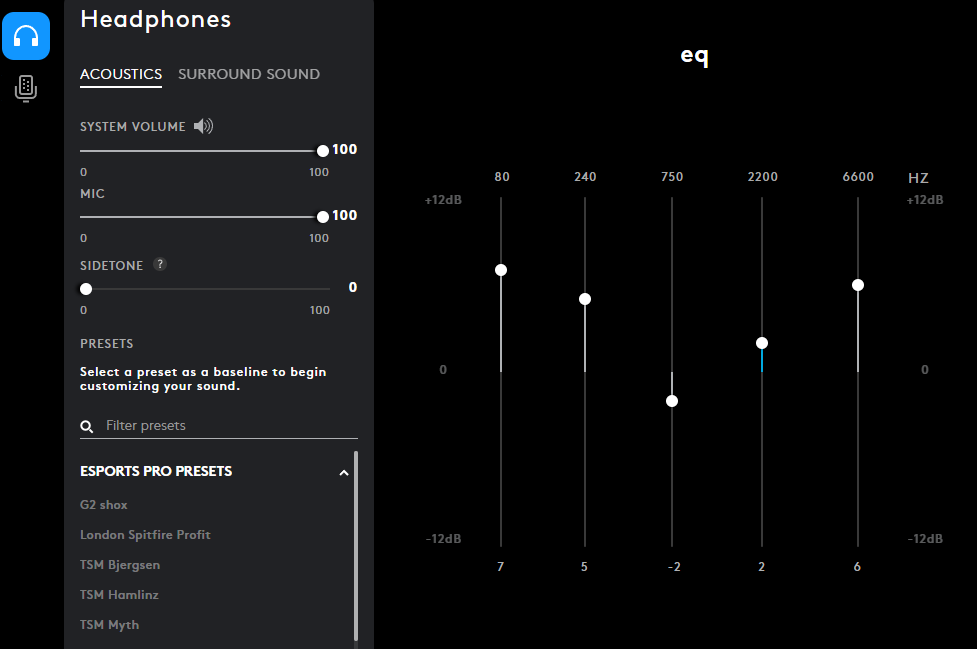Click the 750 Hz EQ band handle
Screen dimensions: 977x649
672,401
